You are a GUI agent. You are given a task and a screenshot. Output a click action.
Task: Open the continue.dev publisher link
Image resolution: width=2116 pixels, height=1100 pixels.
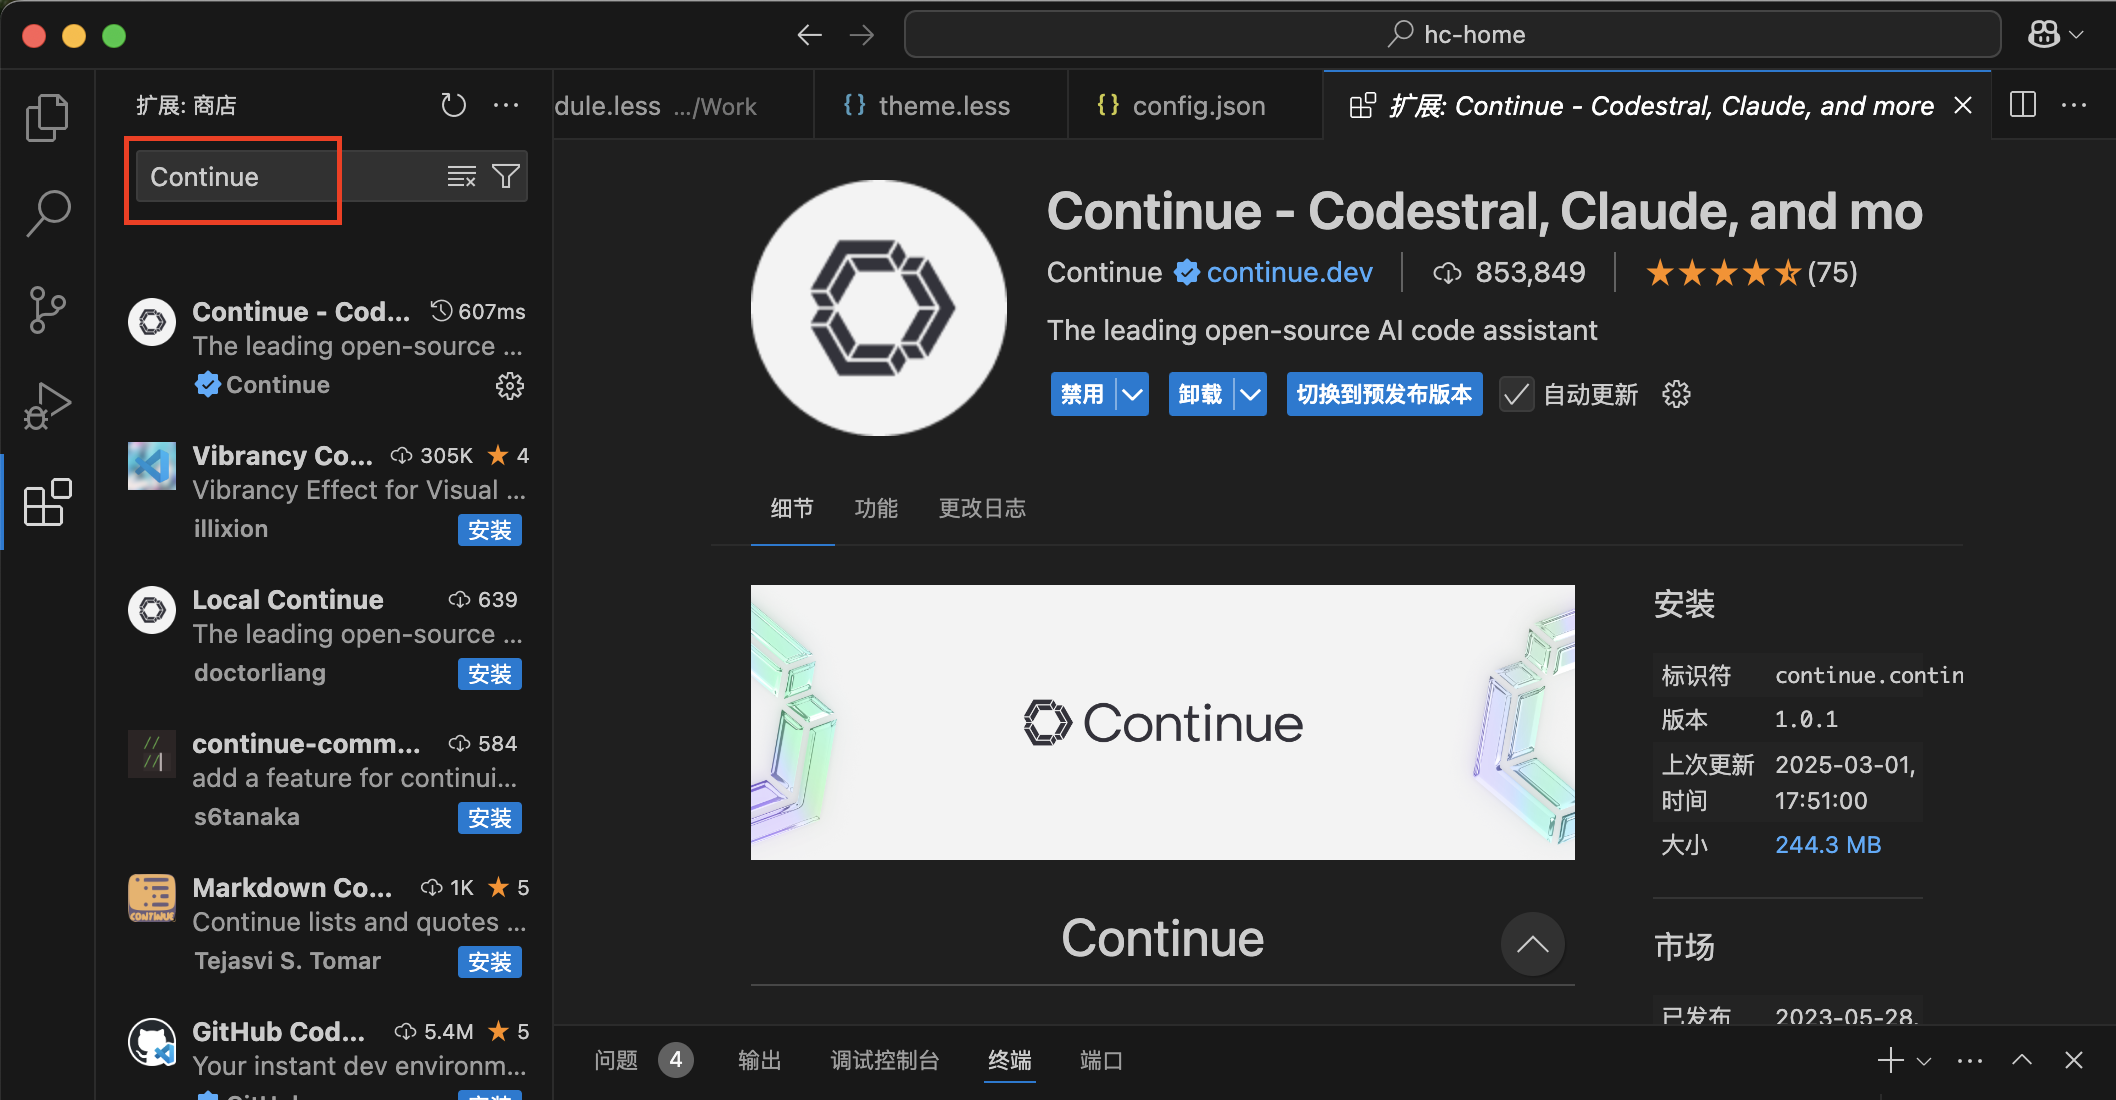[1289, 272]
